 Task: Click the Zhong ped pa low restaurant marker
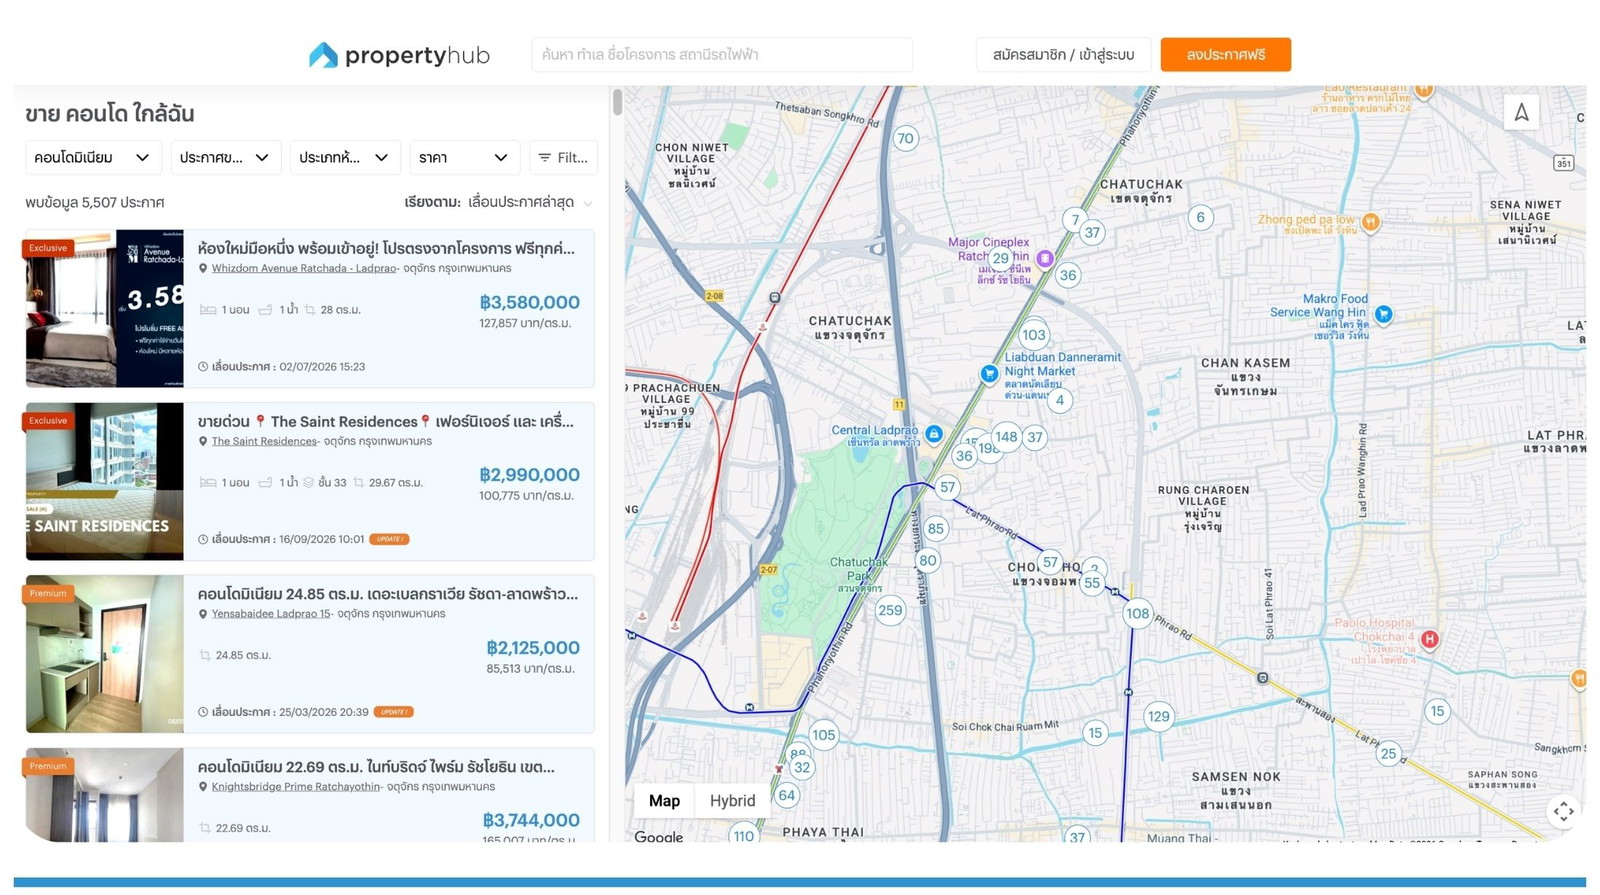pos(1371,222)
